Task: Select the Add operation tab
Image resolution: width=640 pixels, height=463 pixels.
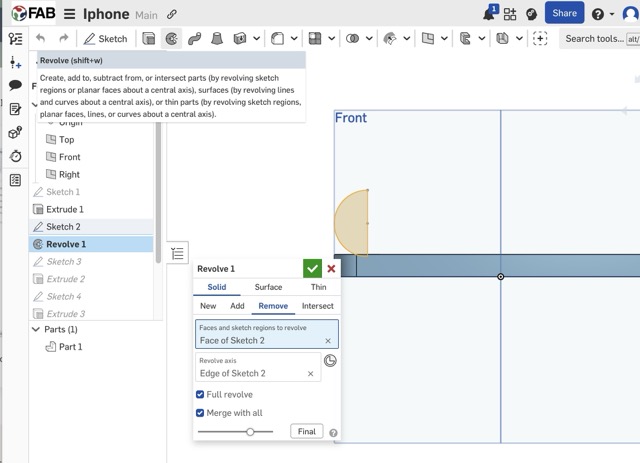Action: coord(237,306)
